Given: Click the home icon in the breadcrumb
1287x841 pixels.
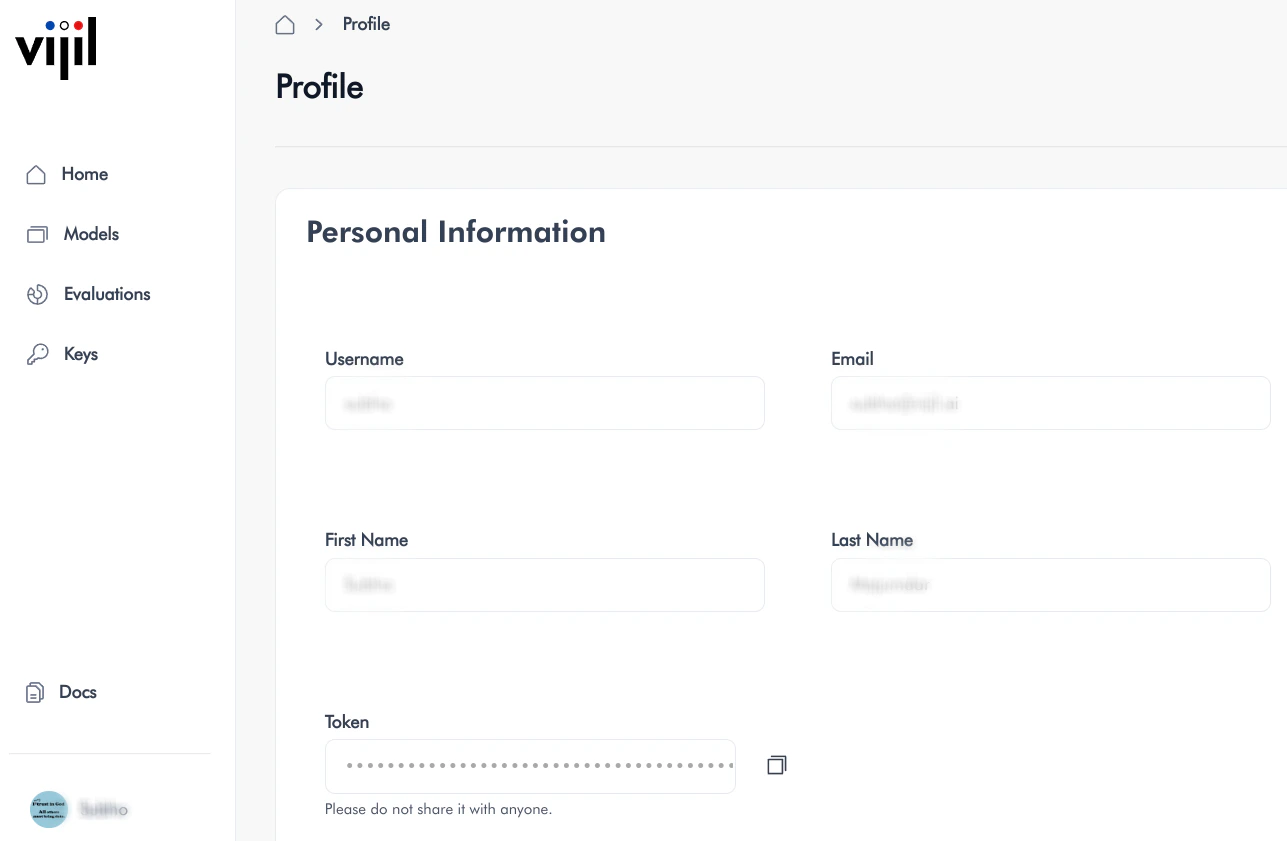Looking at the screenshot, I should pos(285,24).
